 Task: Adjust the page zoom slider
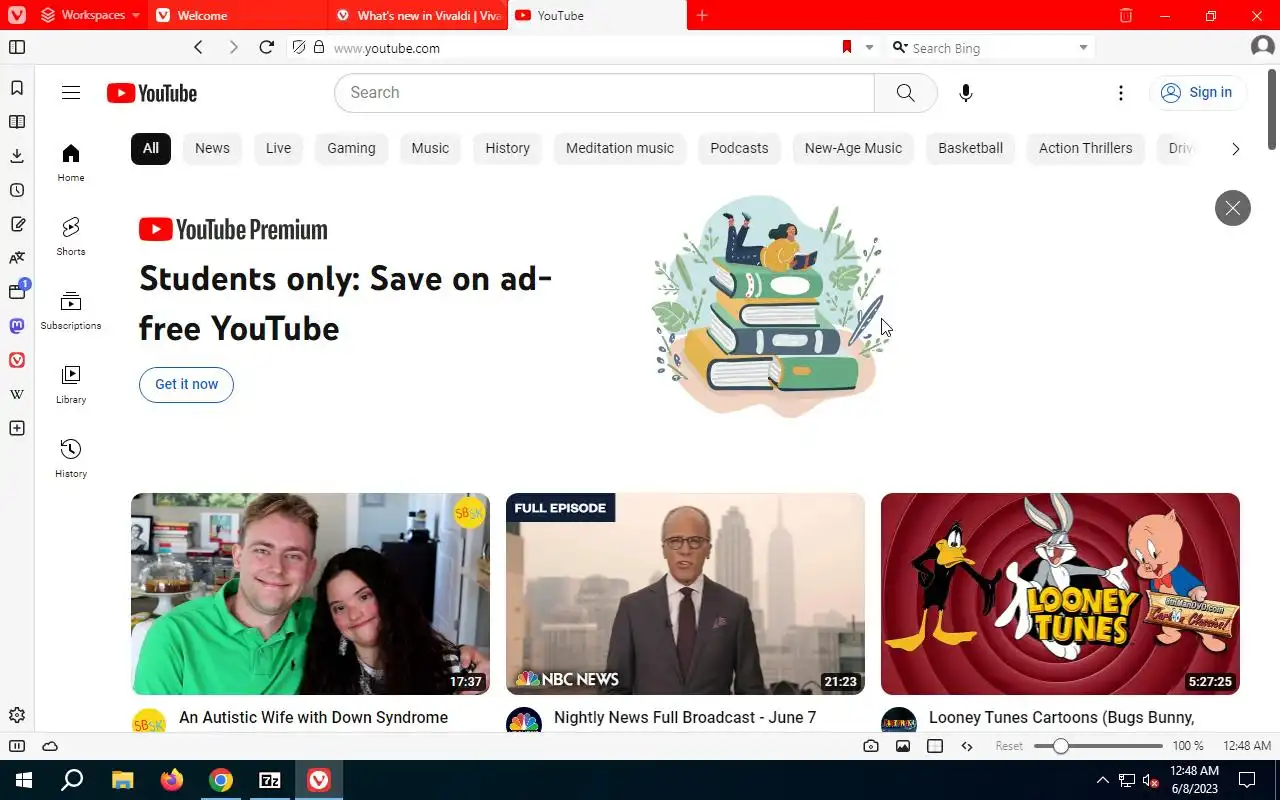click(x=1098, y=746)
